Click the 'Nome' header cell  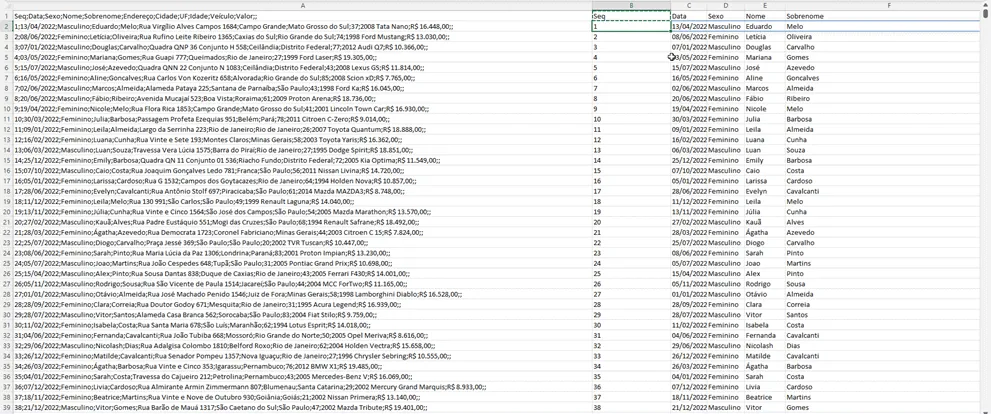coord(764,16)
